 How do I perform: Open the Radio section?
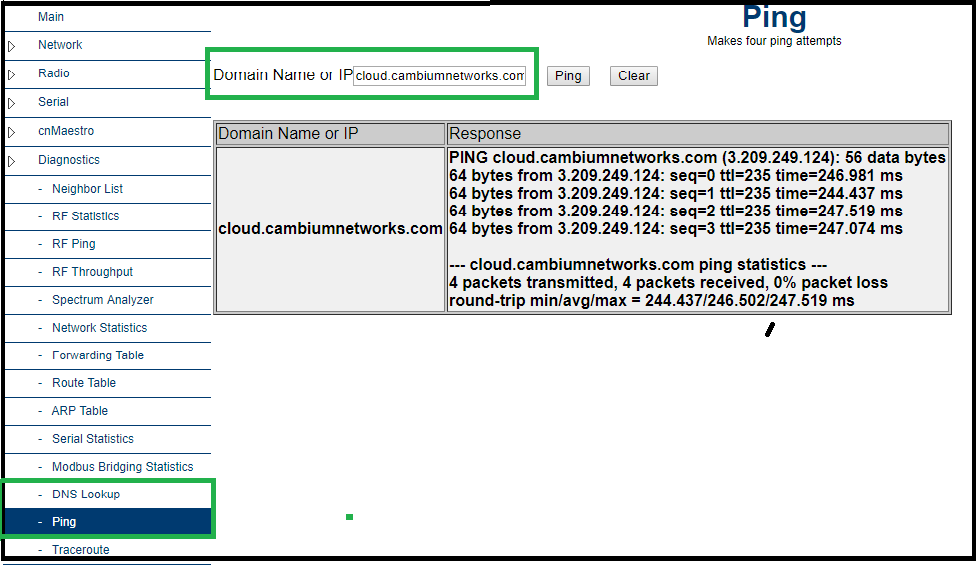(x=54, y=73)
